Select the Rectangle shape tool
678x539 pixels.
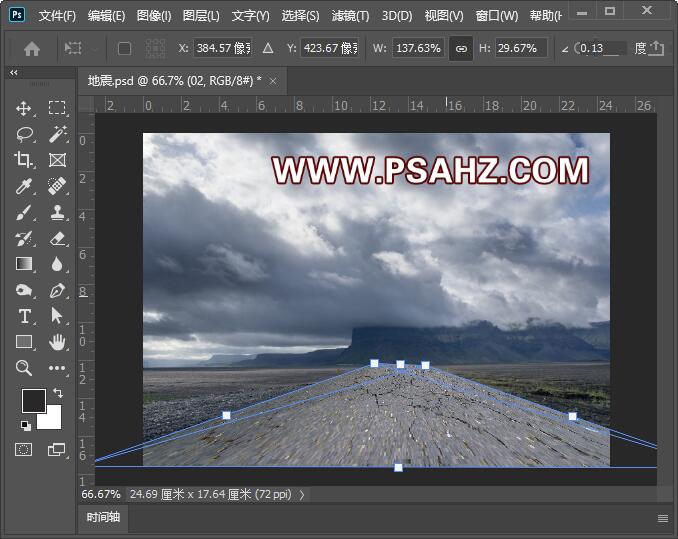click(23, 342)
